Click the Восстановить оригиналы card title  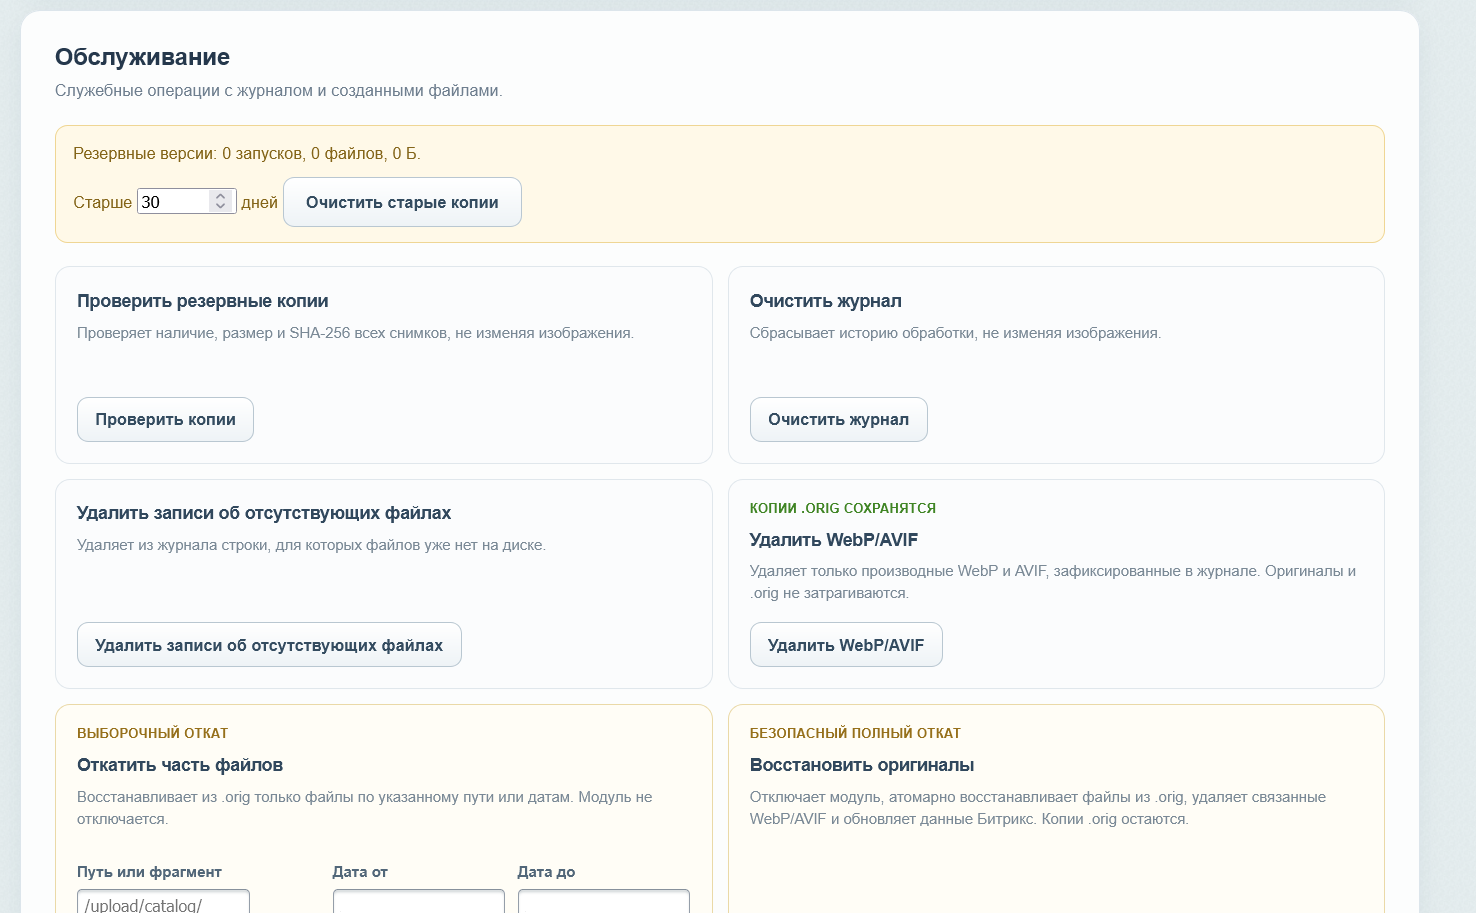[862, 765]
